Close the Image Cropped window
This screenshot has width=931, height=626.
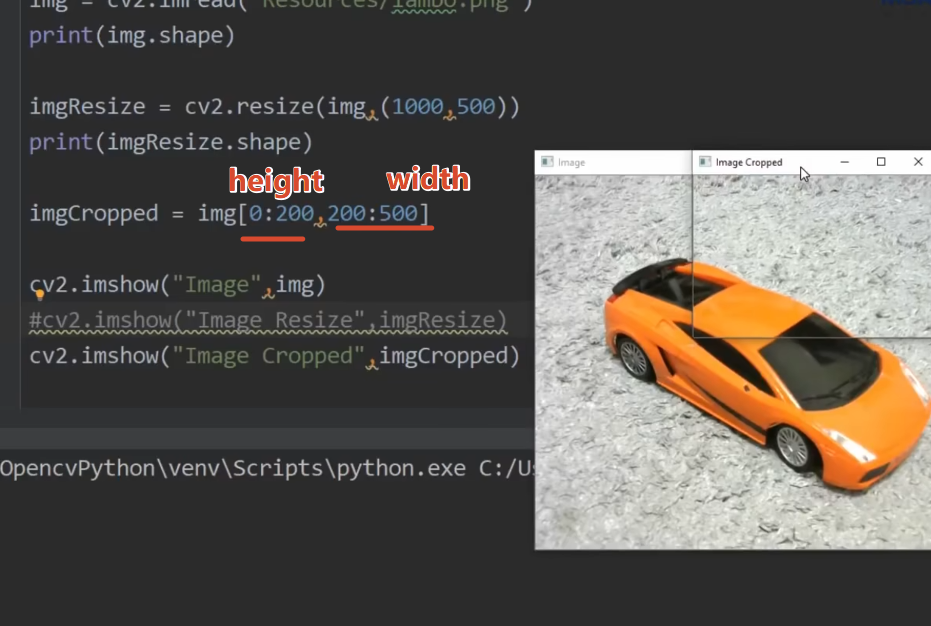pos(918,162)
